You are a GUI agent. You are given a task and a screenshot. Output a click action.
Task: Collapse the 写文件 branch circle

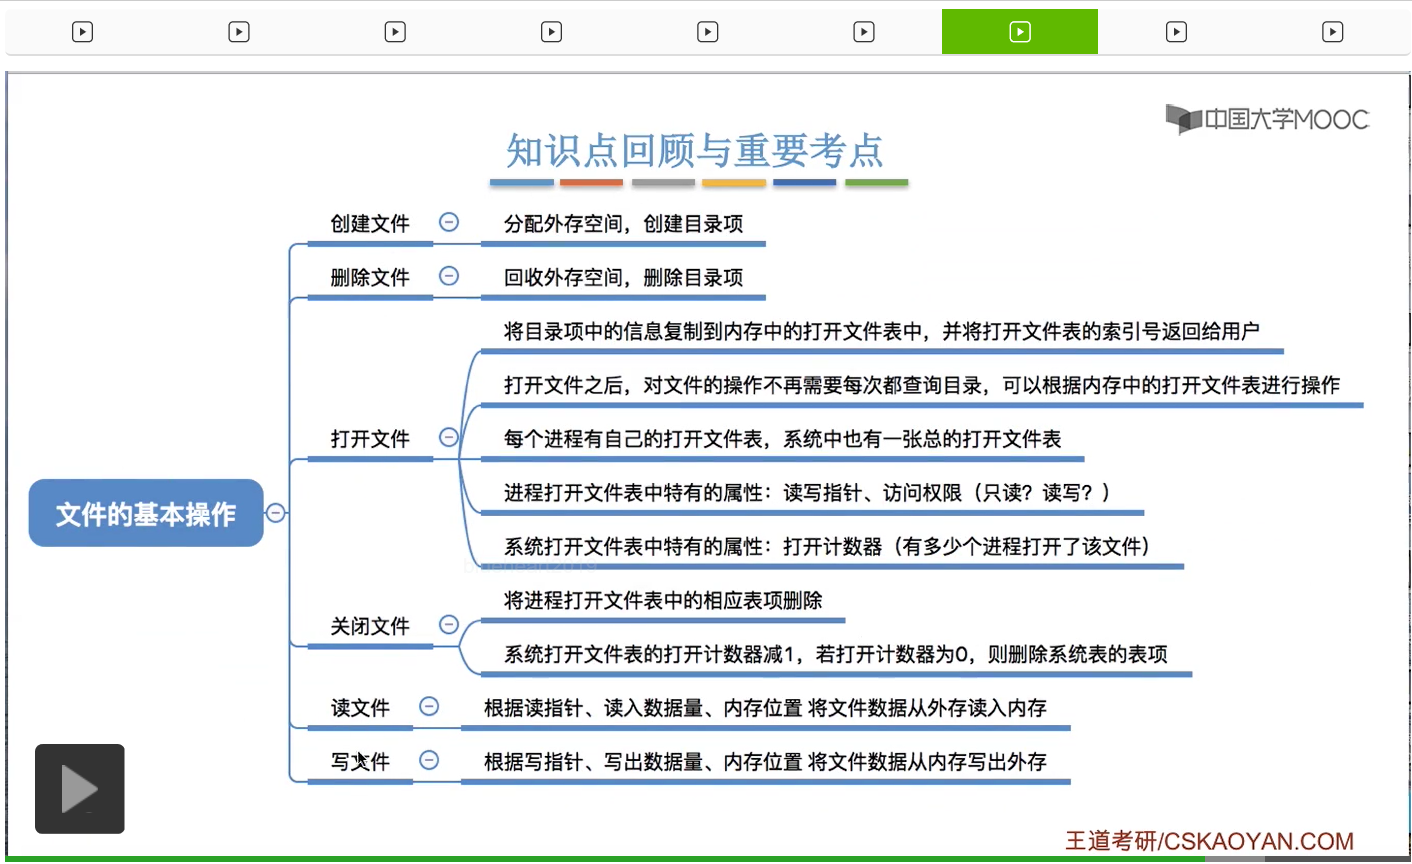tap(429, 760)
